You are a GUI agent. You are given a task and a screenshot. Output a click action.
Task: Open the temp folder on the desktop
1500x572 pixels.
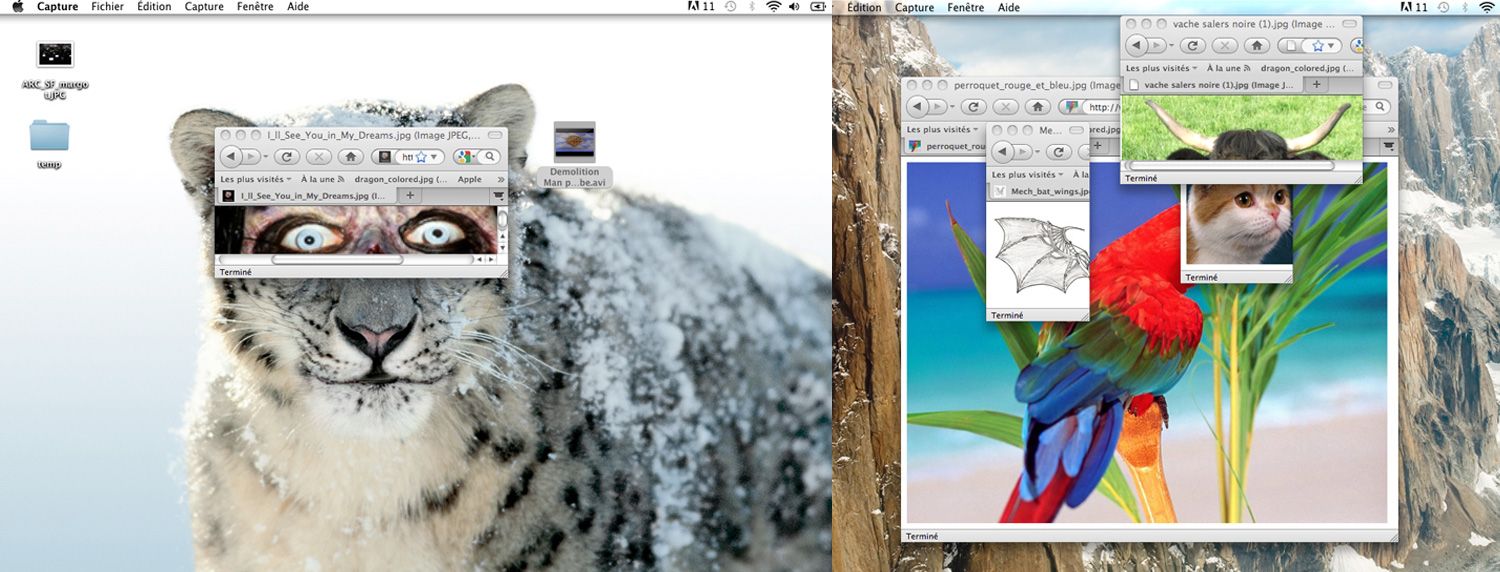[x=49, y=137]
